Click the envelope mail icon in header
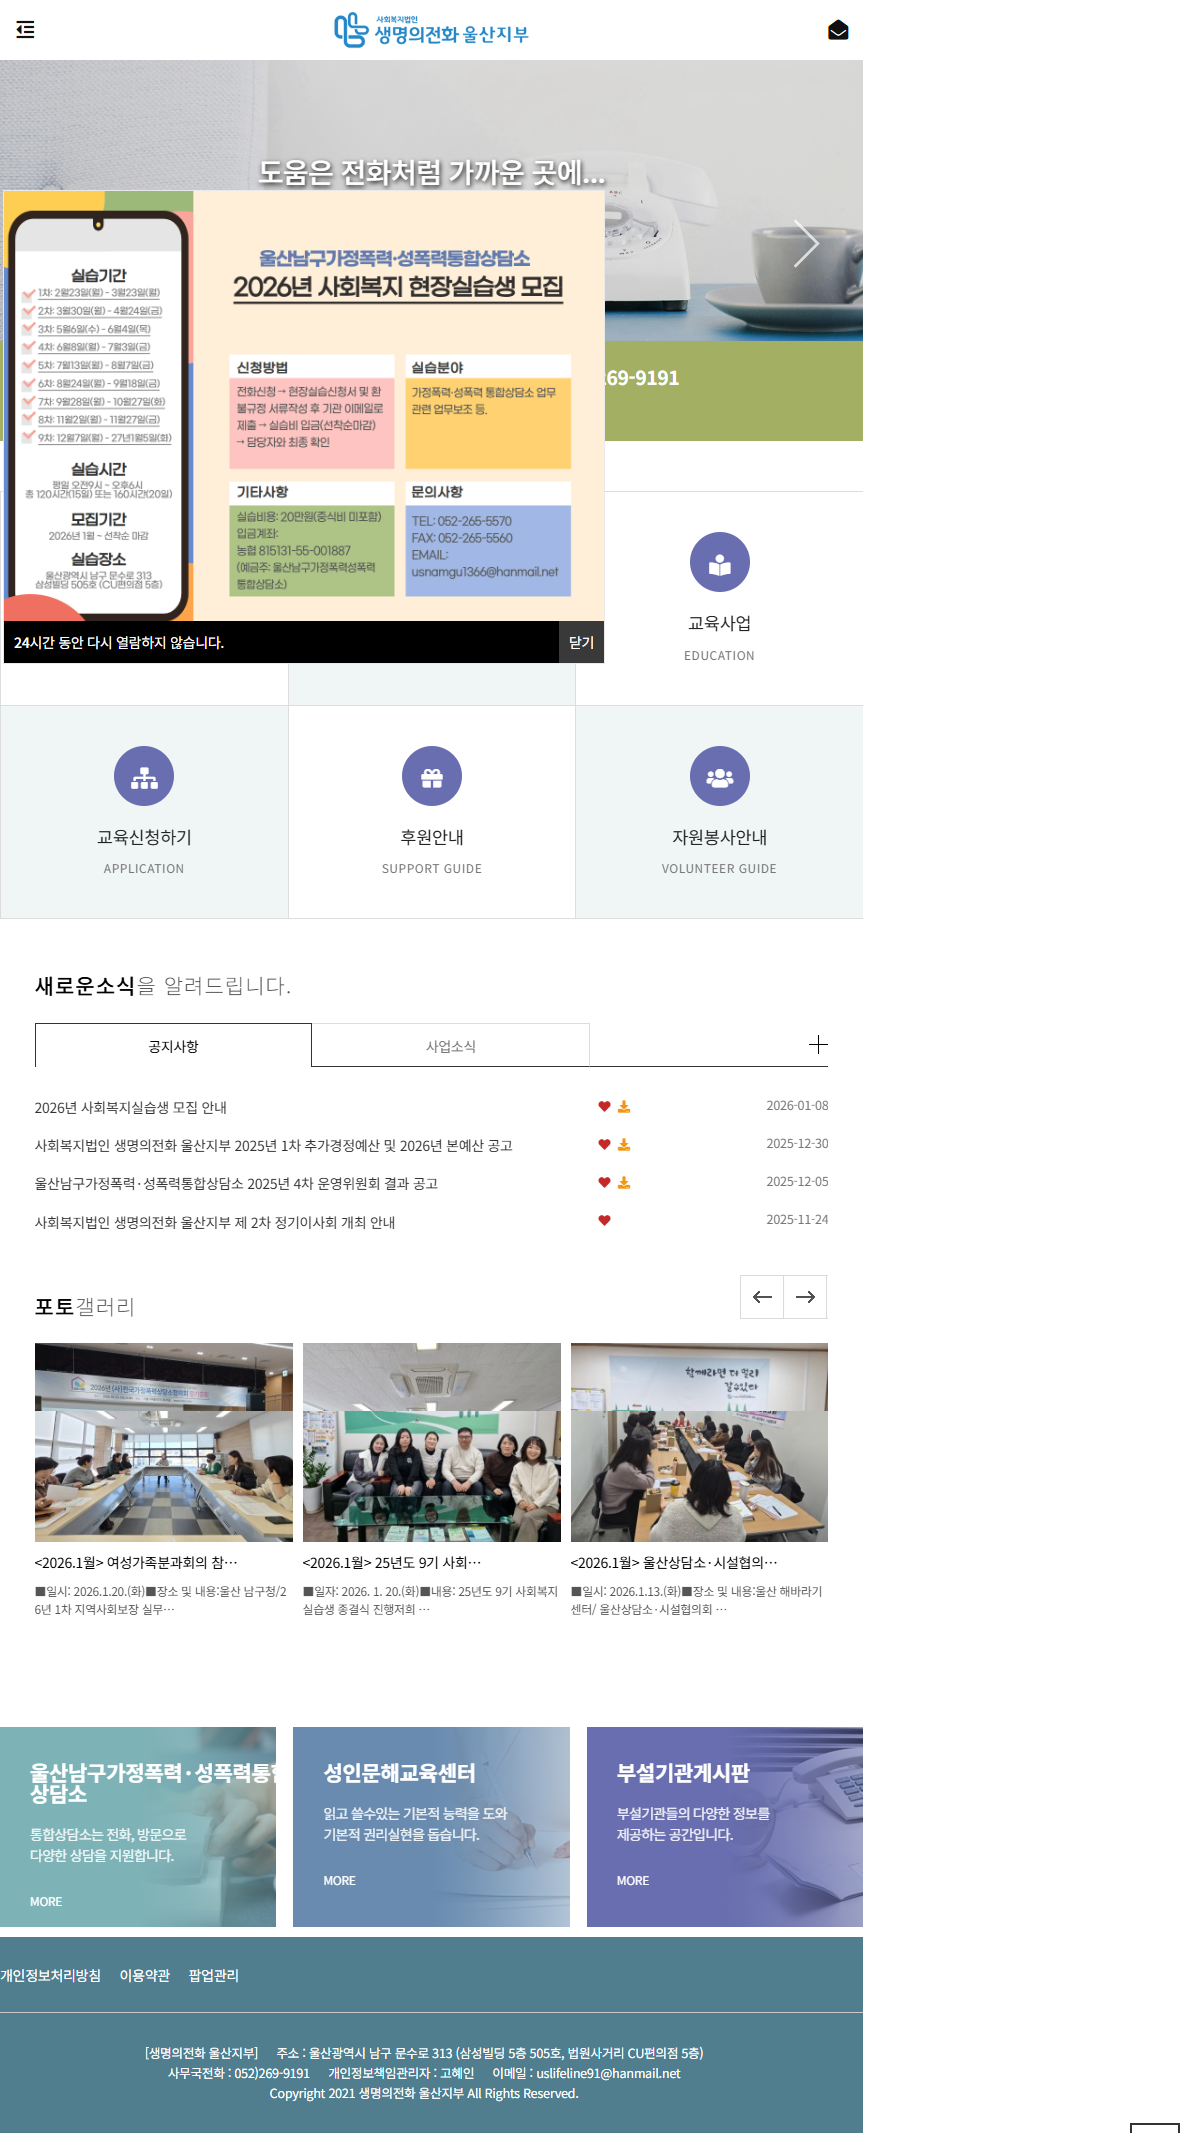 838,30
